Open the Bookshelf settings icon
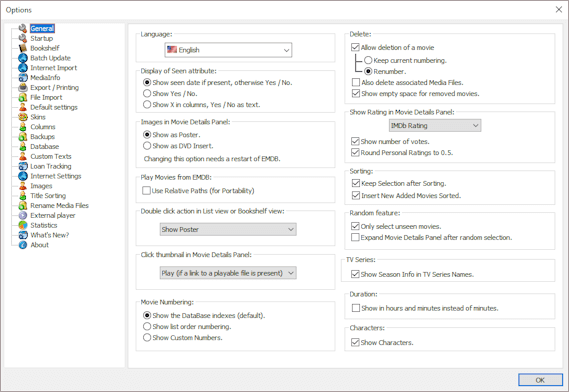 (23, 48)
